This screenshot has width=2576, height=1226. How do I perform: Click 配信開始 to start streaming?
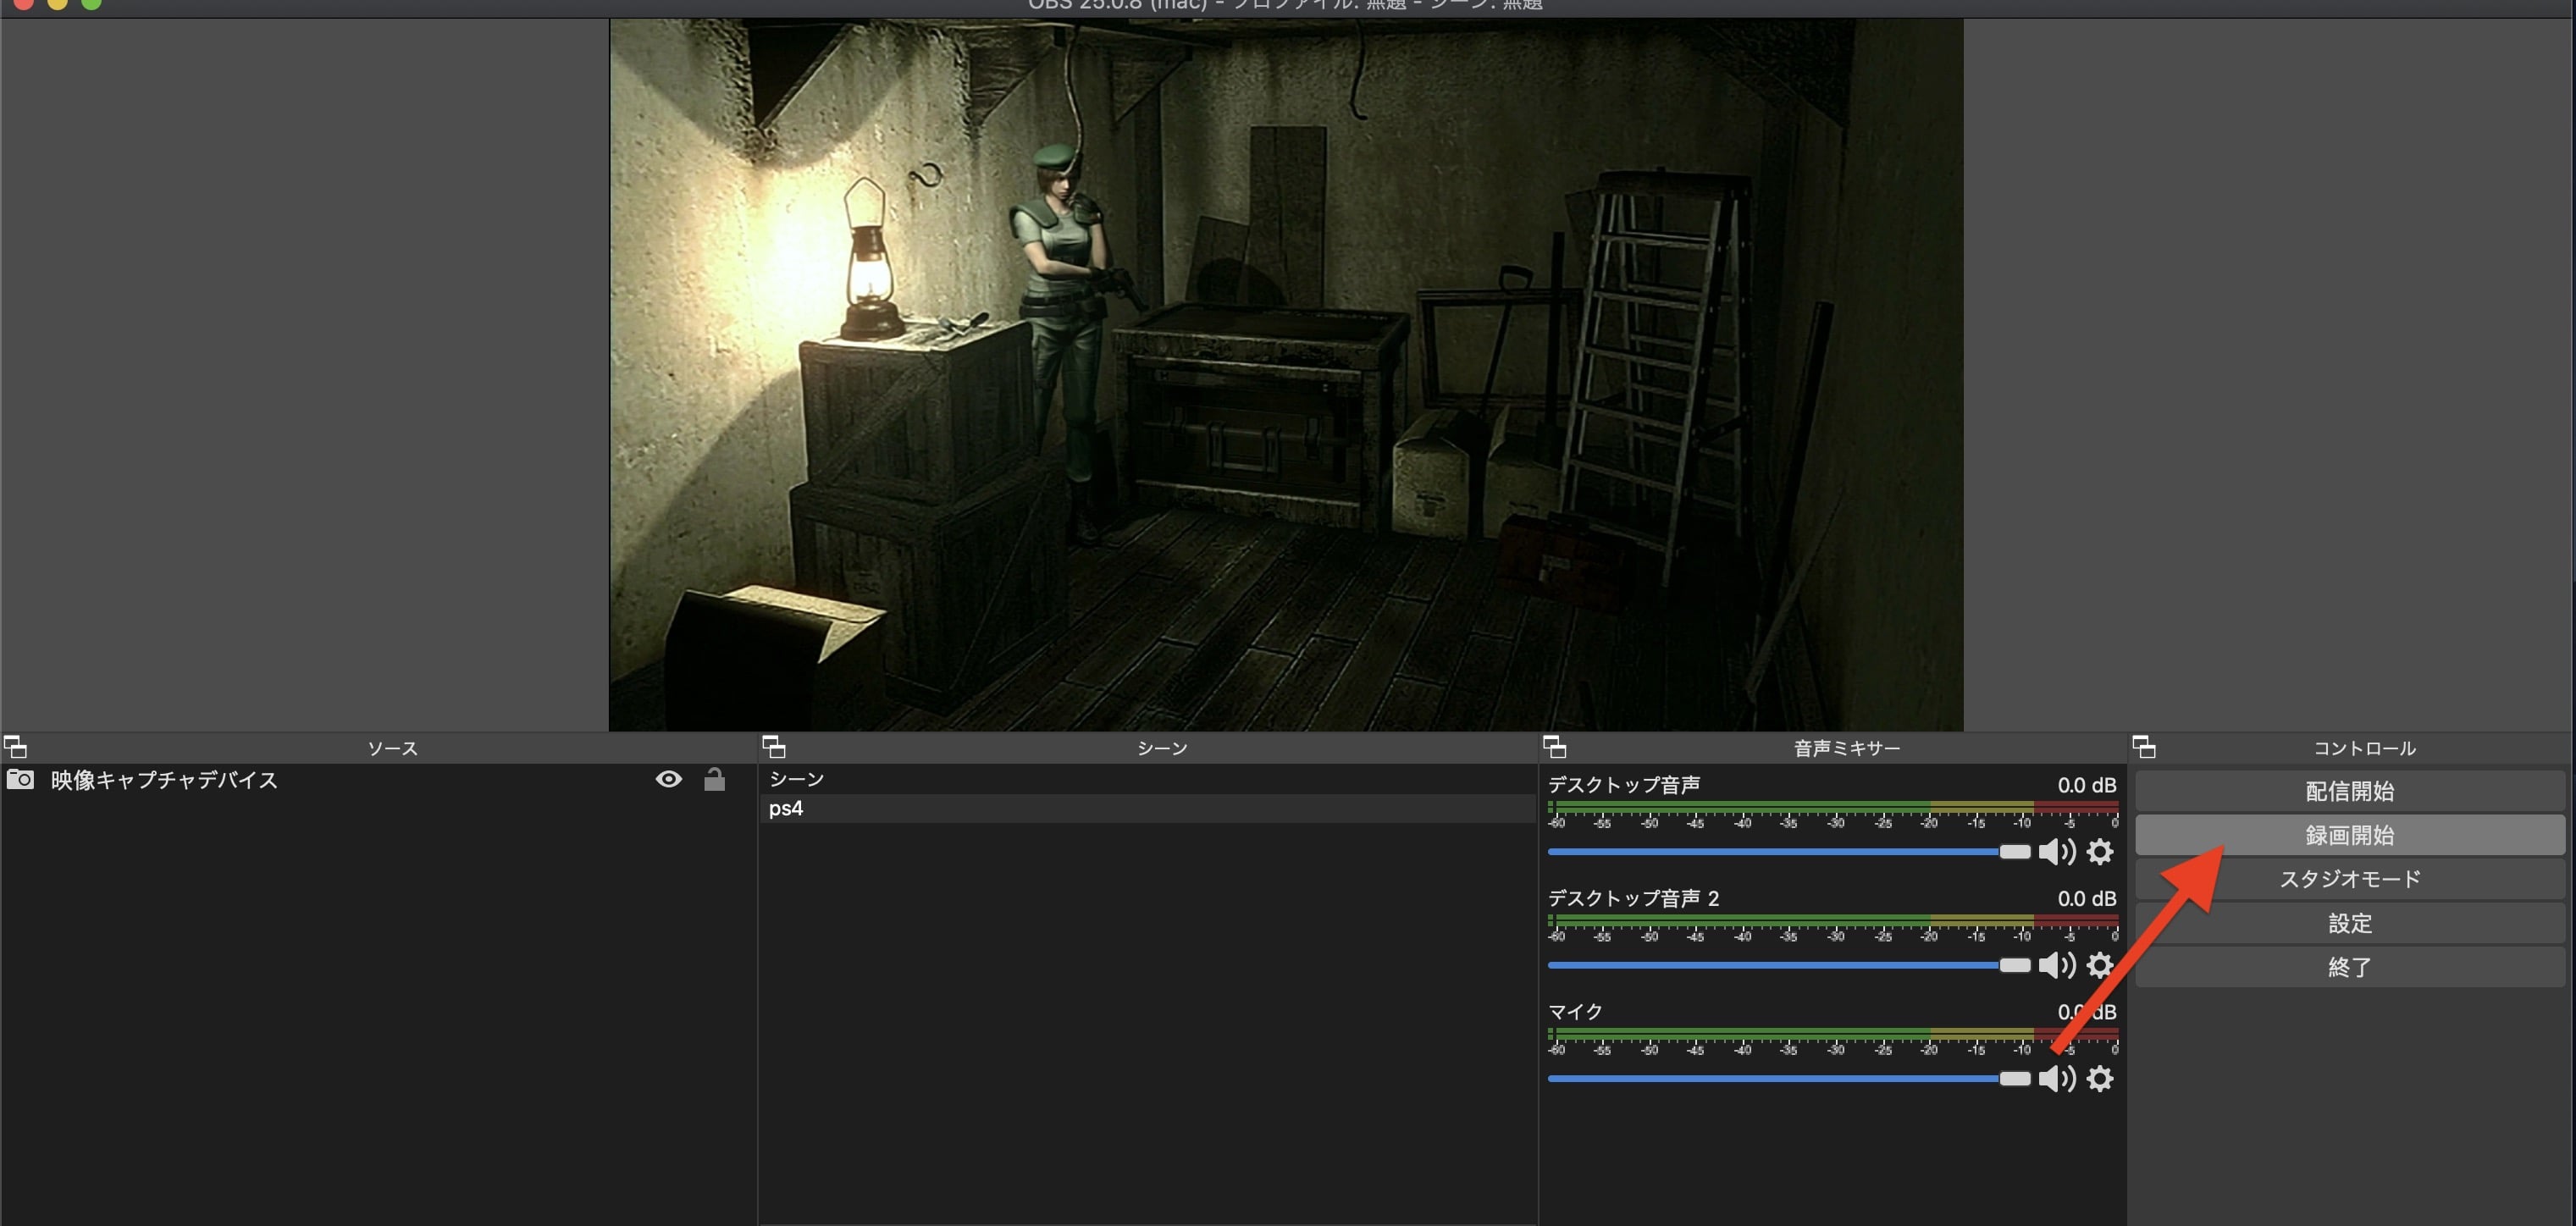2349,791
